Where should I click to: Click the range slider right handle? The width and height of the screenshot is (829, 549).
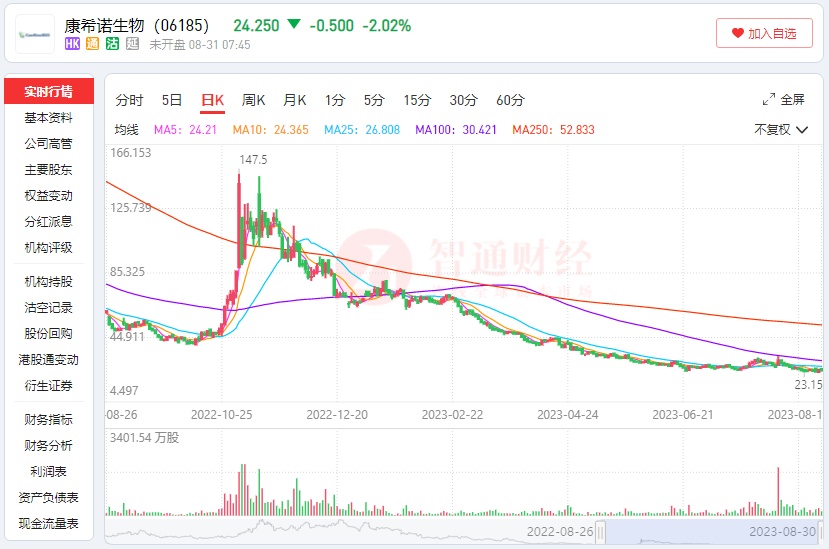coord(821,533)
